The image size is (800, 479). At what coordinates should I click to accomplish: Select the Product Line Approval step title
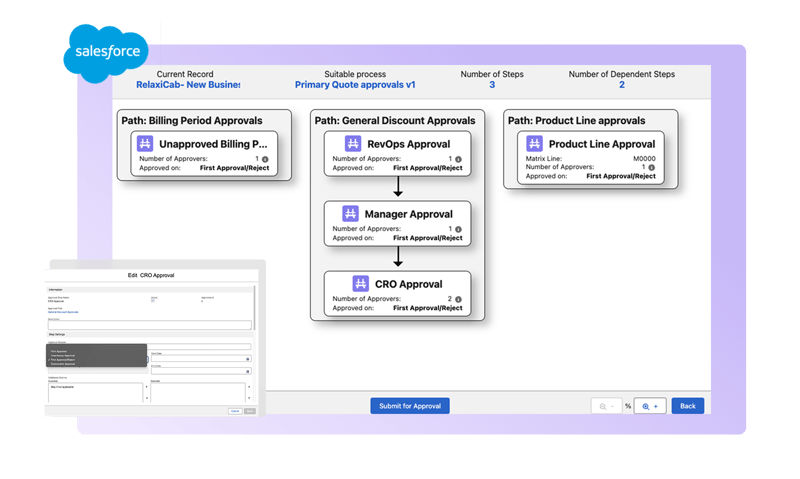tap(602, 144)
